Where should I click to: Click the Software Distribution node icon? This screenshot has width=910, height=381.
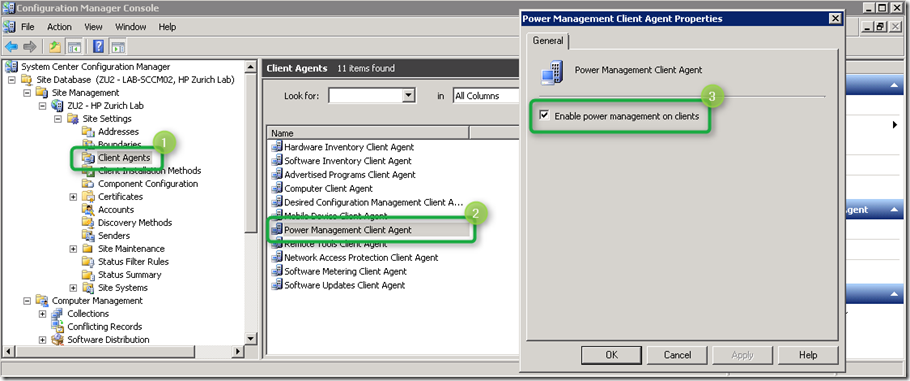pyautogui.click(x=57, y=340)
